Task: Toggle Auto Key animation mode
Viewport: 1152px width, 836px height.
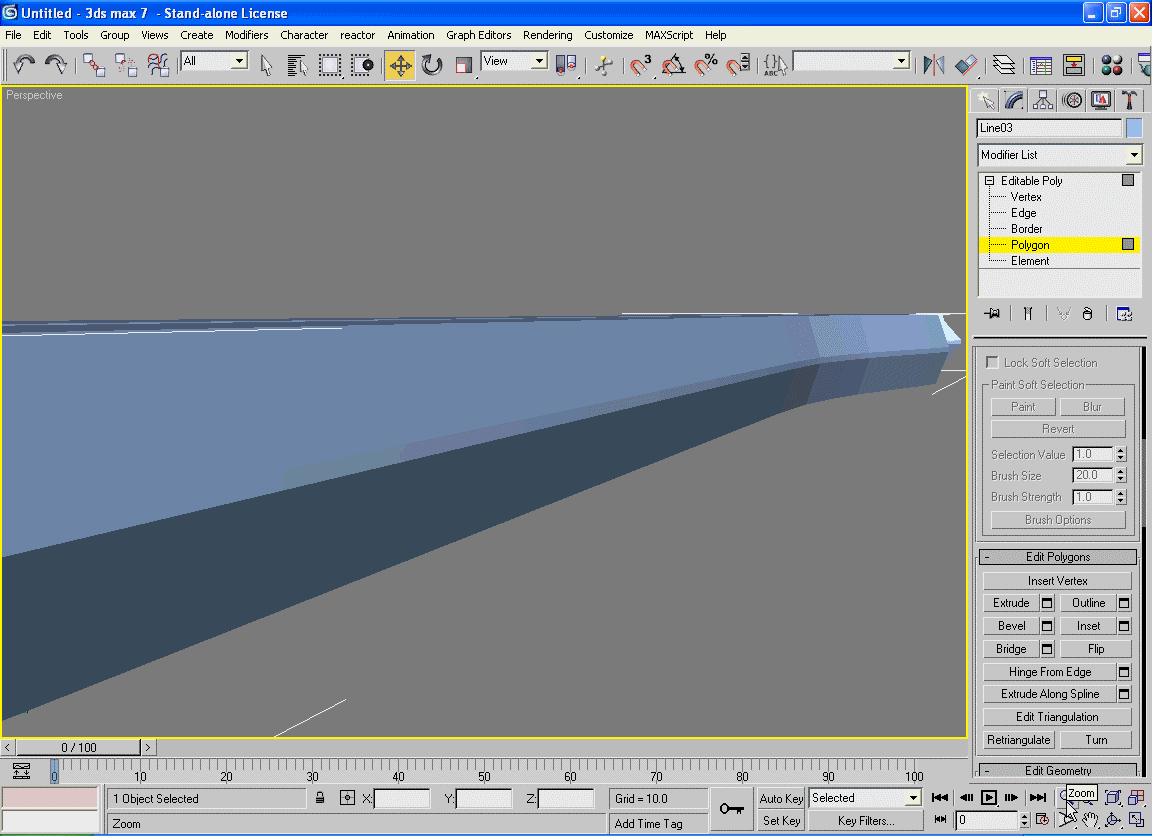Action: pyautogui.click(x=781, y=798)
